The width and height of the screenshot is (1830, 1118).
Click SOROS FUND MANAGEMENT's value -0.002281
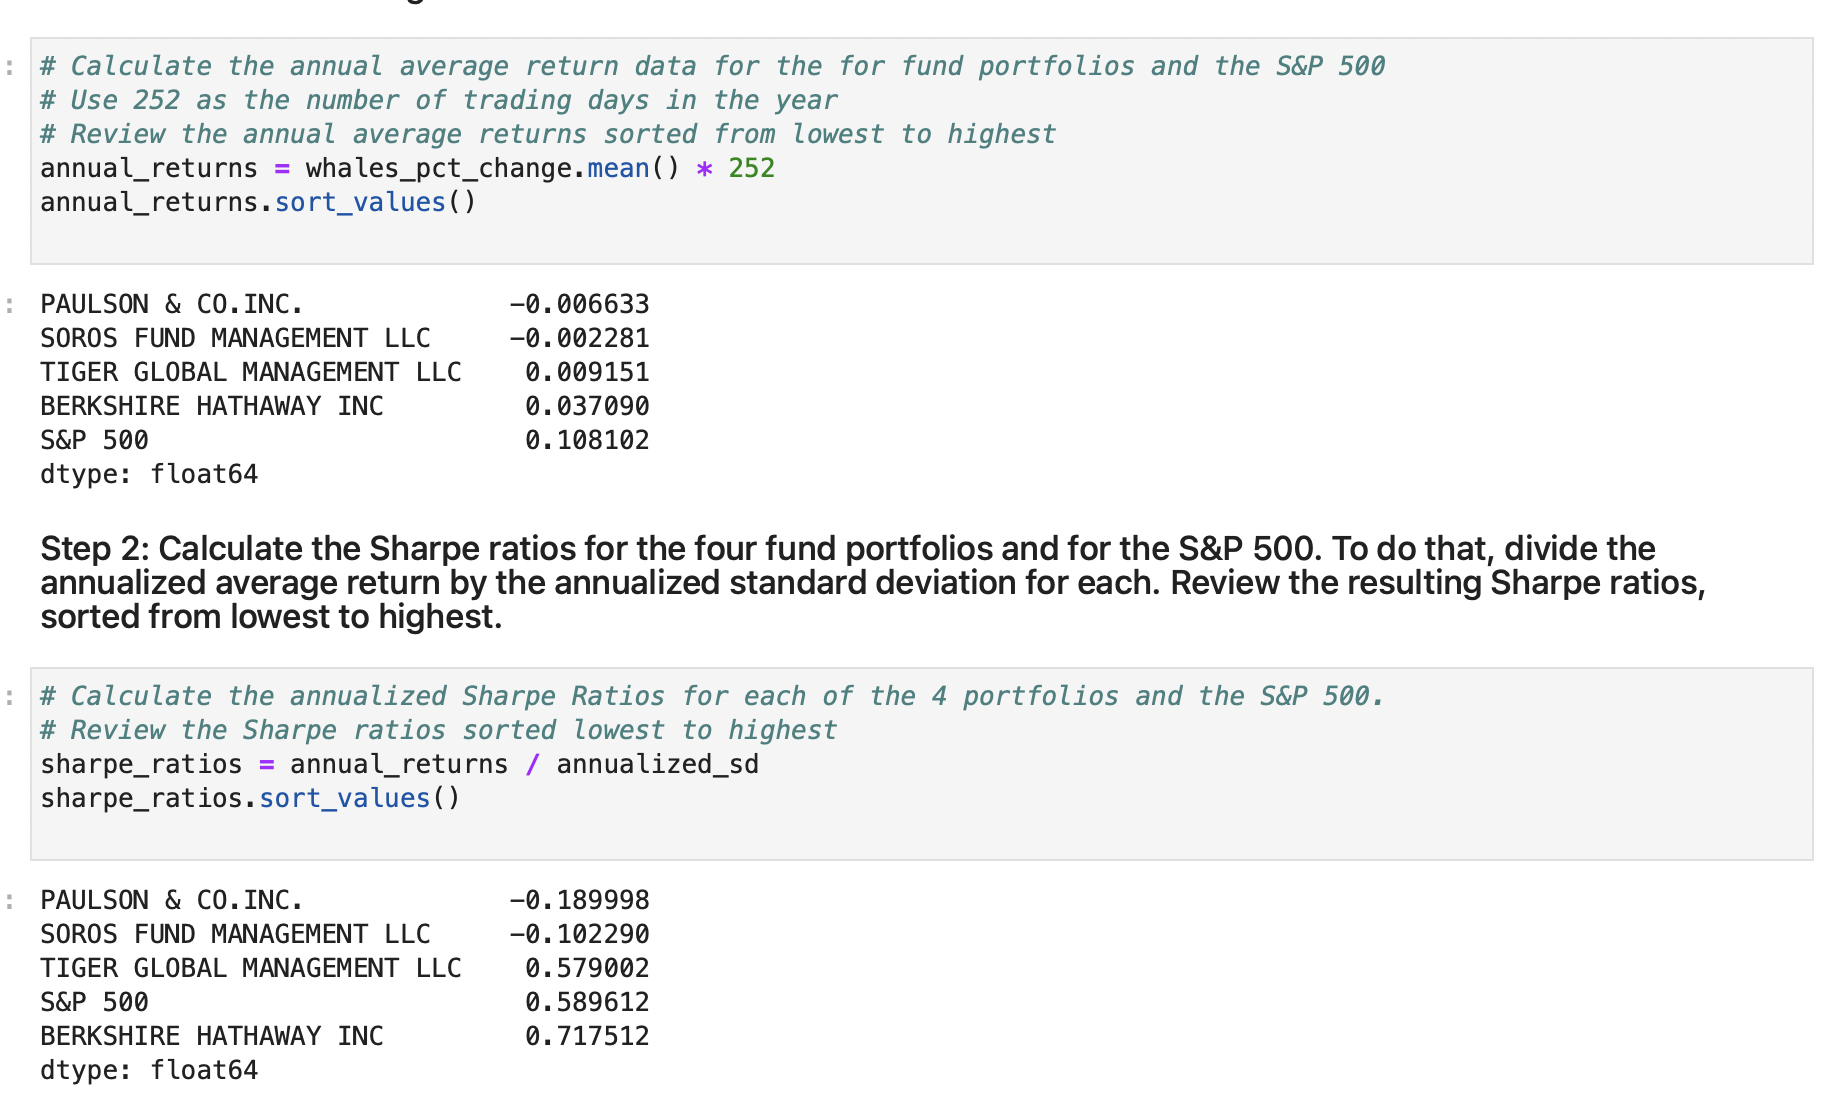[x=577, y=337]
